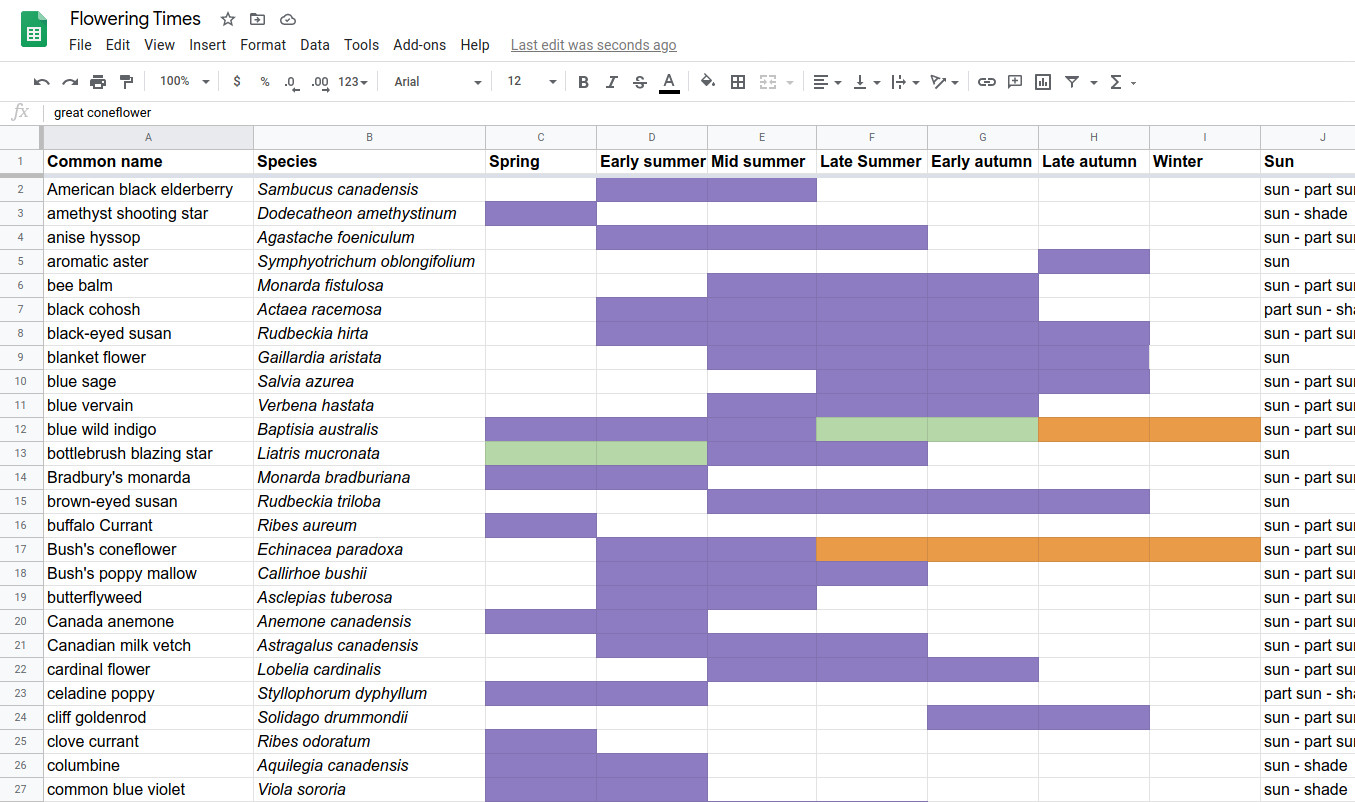This screenshot has width=1355, height=802.
Task: Toggle bold formatting
Action: coord(583,82)
